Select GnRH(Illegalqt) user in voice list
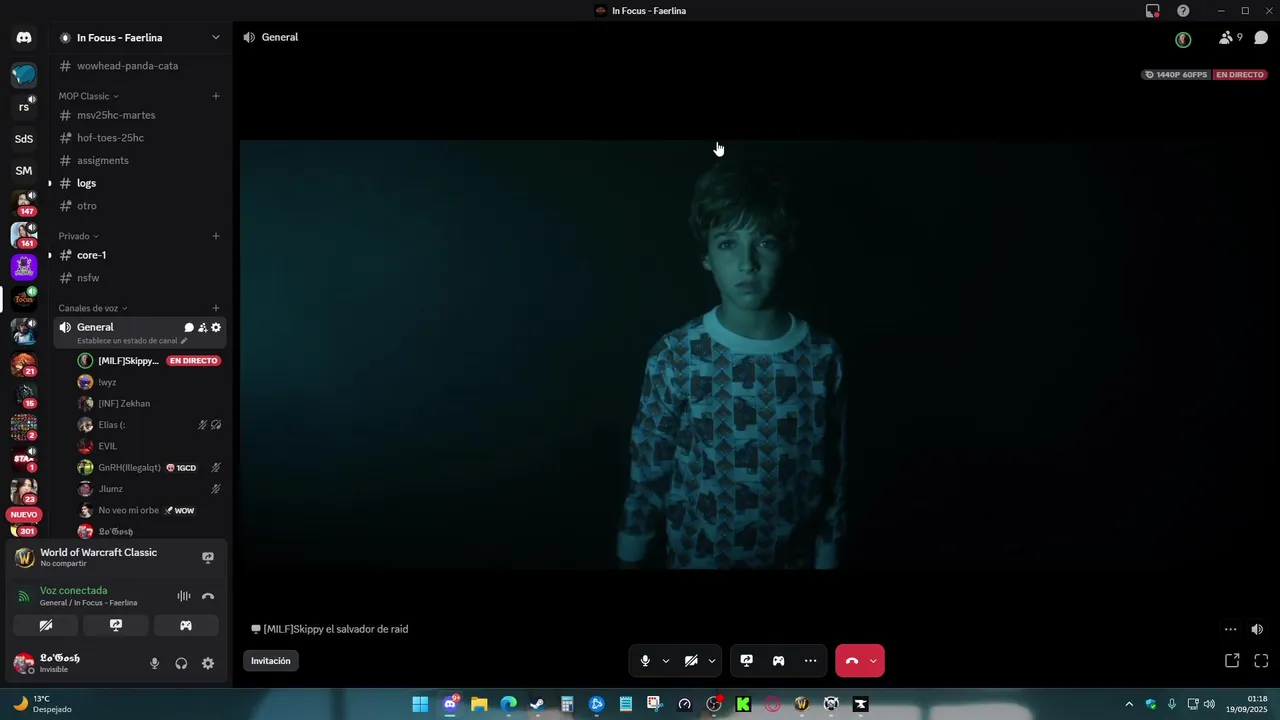This screenshot has height=720, width=1280. point(150,468)
